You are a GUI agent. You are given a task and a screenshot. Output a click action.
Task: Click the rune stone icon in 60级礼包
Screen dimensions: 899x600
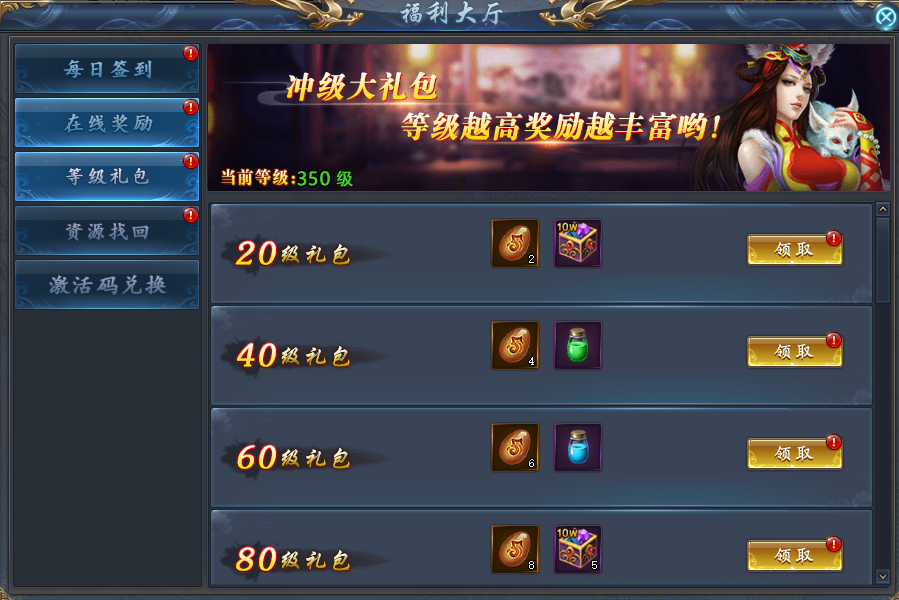(x=515, y=447)
